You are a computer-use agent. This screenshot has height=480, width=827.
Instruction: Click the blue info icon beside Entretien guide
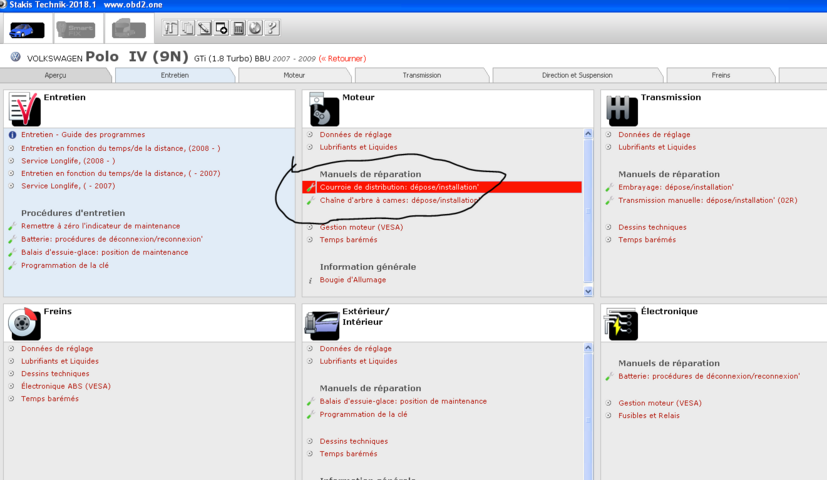(12, 135)
